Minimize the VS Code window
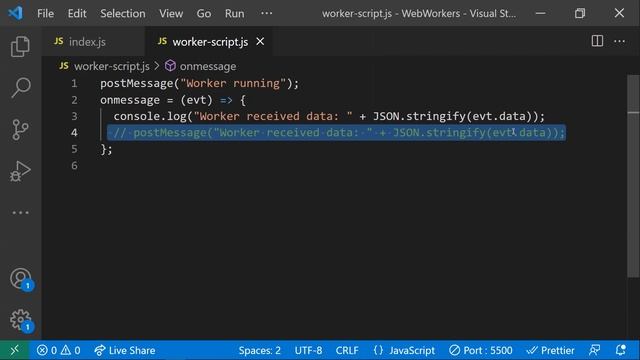The image size is (640, 360). [540, 13]
